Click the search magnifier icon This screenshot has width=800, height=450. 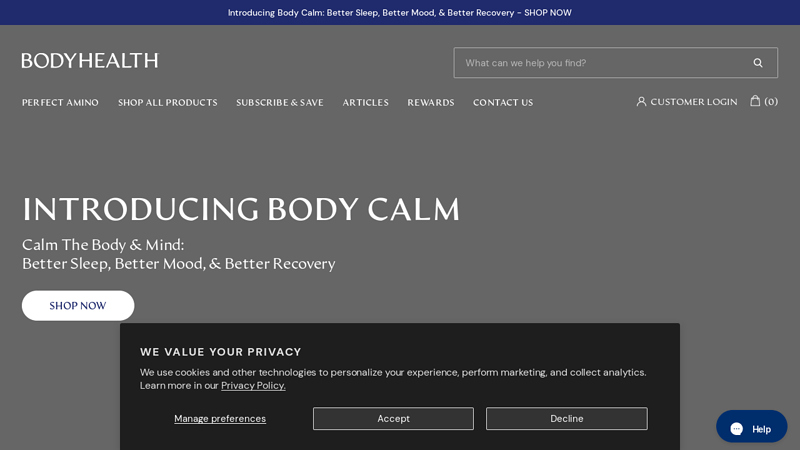(758, 63)
